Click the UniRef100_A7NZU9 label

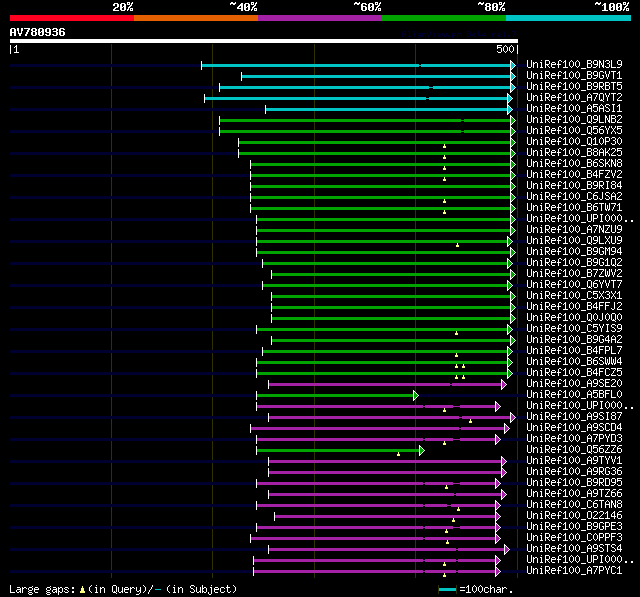[x=574, y=230]
